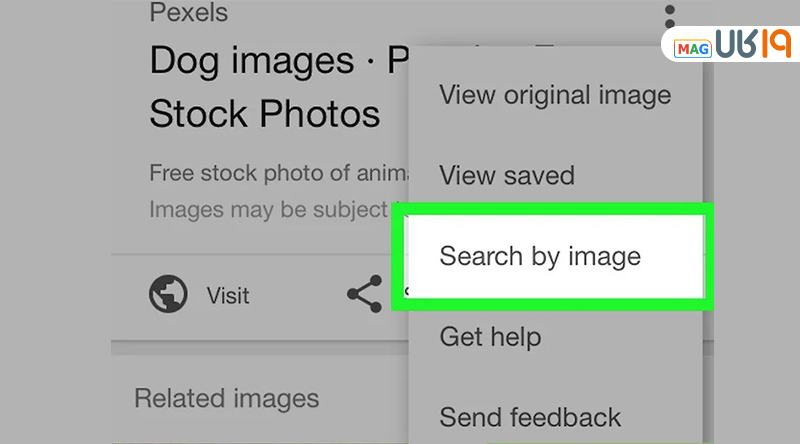Image resolution: width=800 pixels, height=444 pixels.
Task: Click the globe icon beside Visit
Action: (168, 295)
